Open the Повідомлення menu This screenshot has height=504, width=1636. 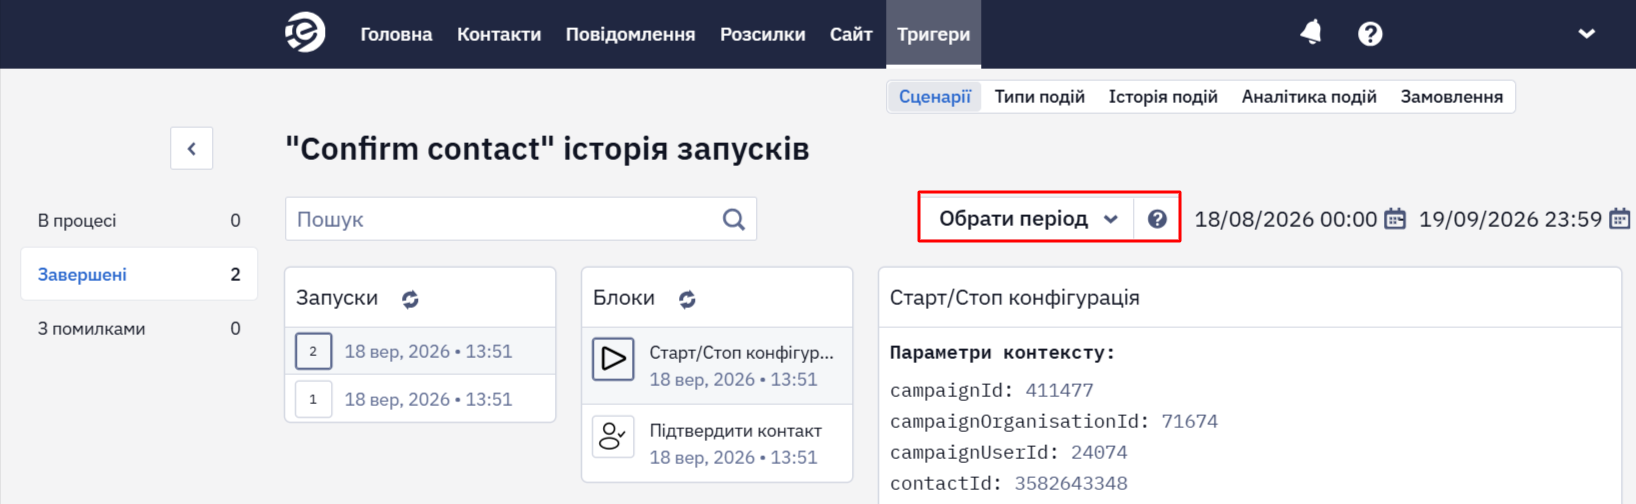pos(630,34)
